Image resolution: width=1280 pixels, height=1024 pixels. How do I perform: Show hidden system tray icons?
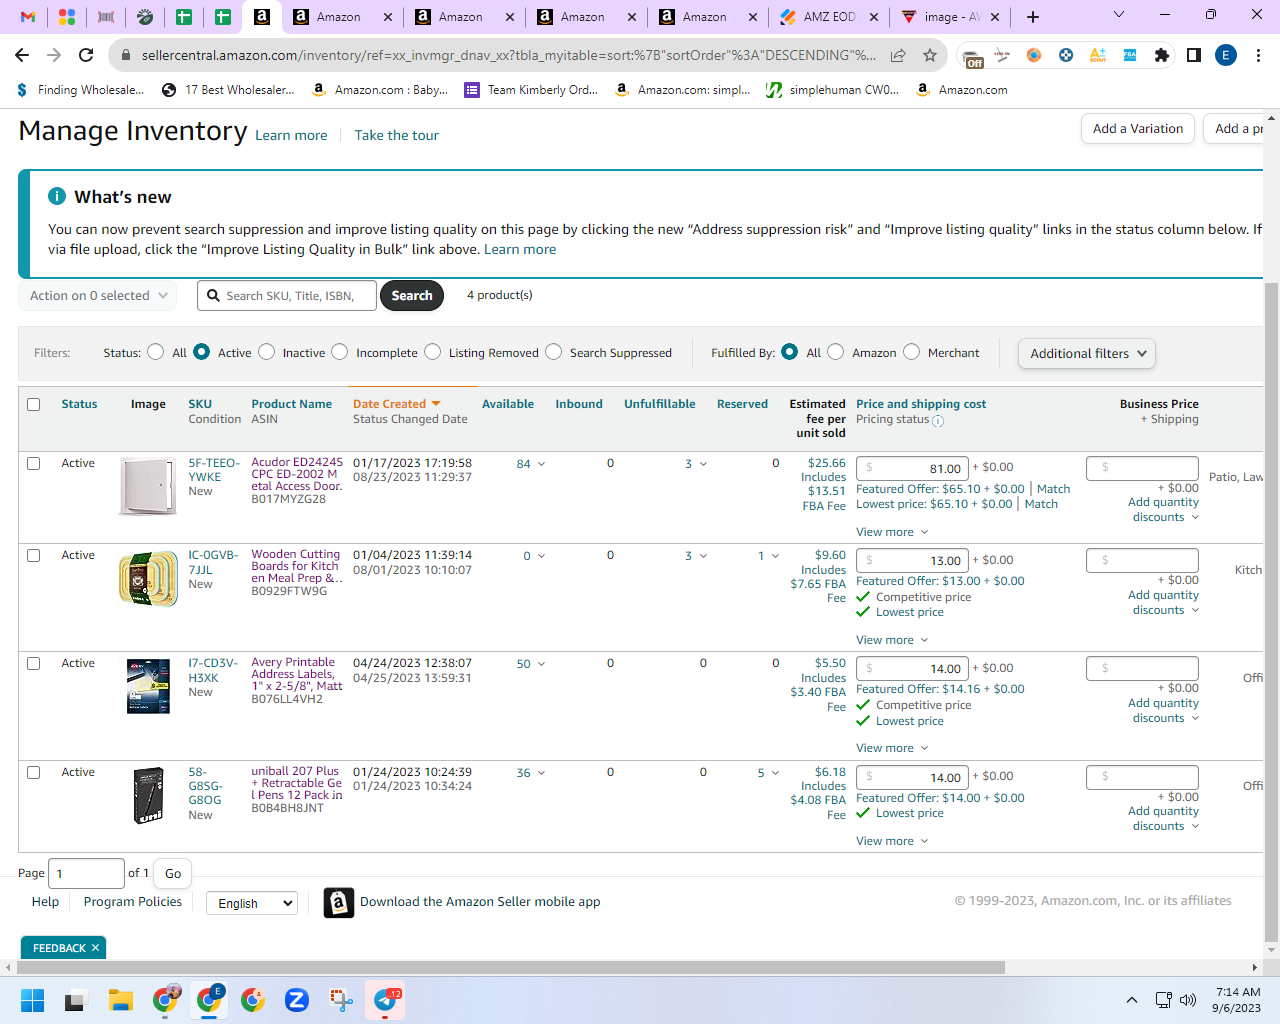pos(1132,1000)
